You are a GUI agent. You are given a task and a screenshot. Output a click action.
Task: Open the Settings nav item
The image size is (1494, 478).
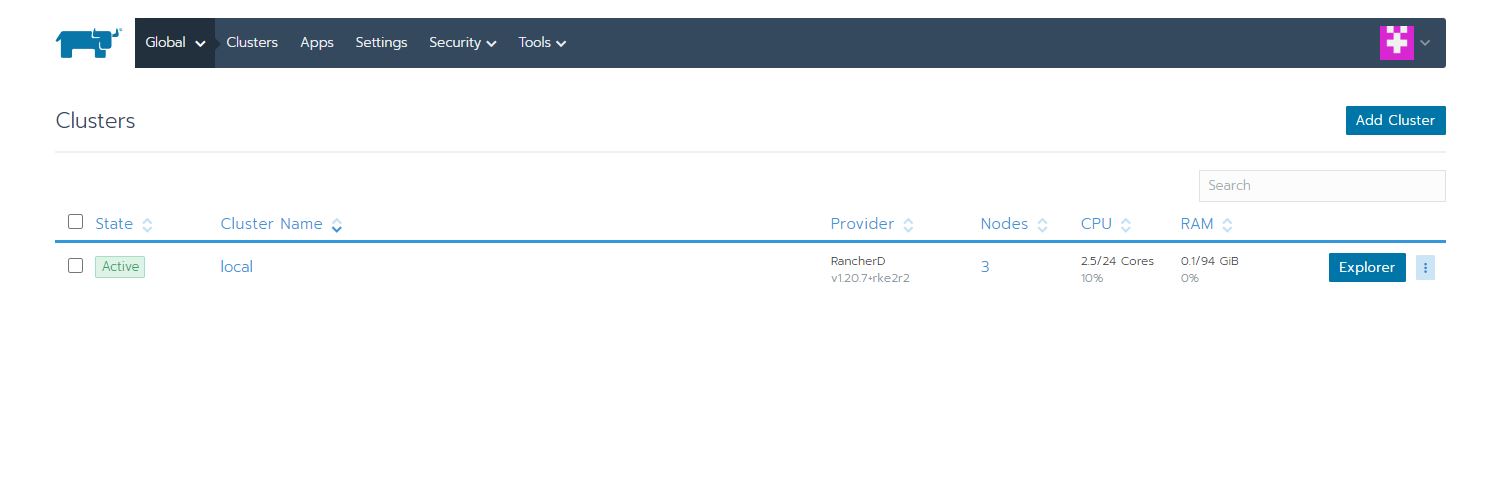tap(381, 43)
